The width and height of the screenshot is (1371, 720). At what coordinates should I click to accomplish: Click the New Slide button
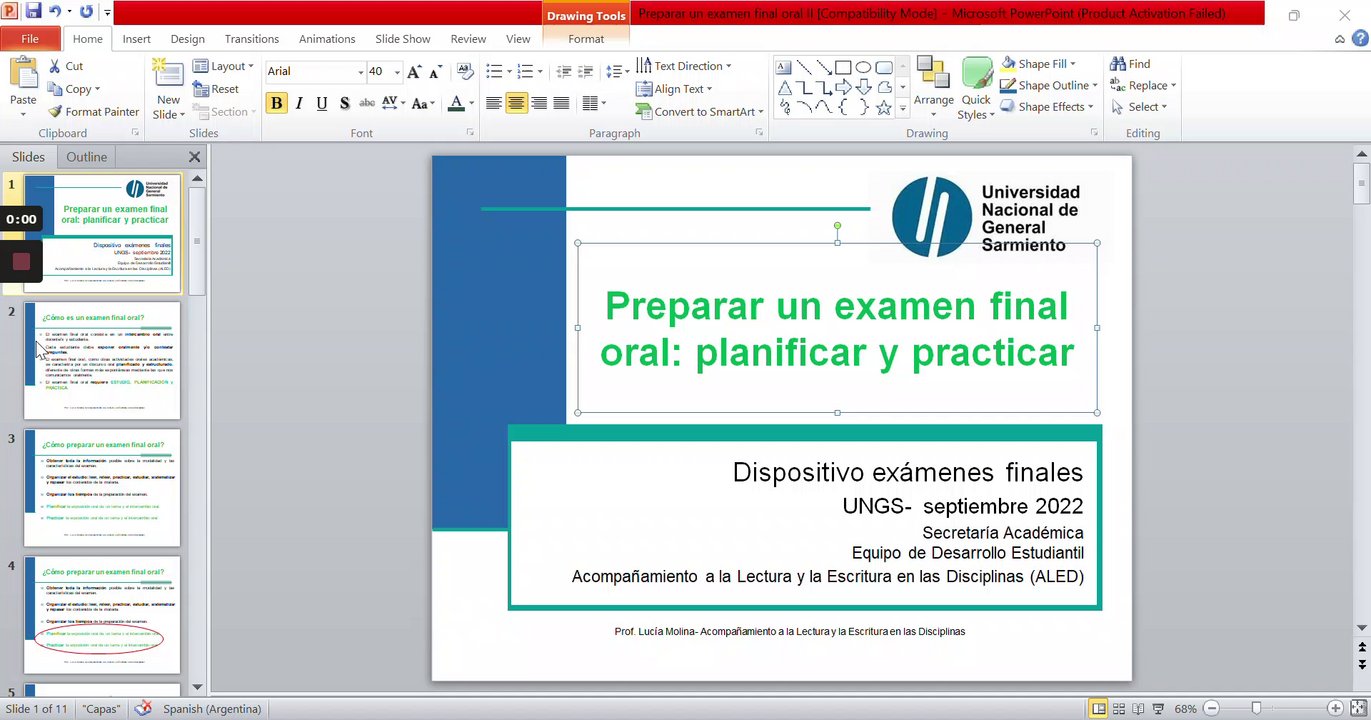click(x=168, y=89)
